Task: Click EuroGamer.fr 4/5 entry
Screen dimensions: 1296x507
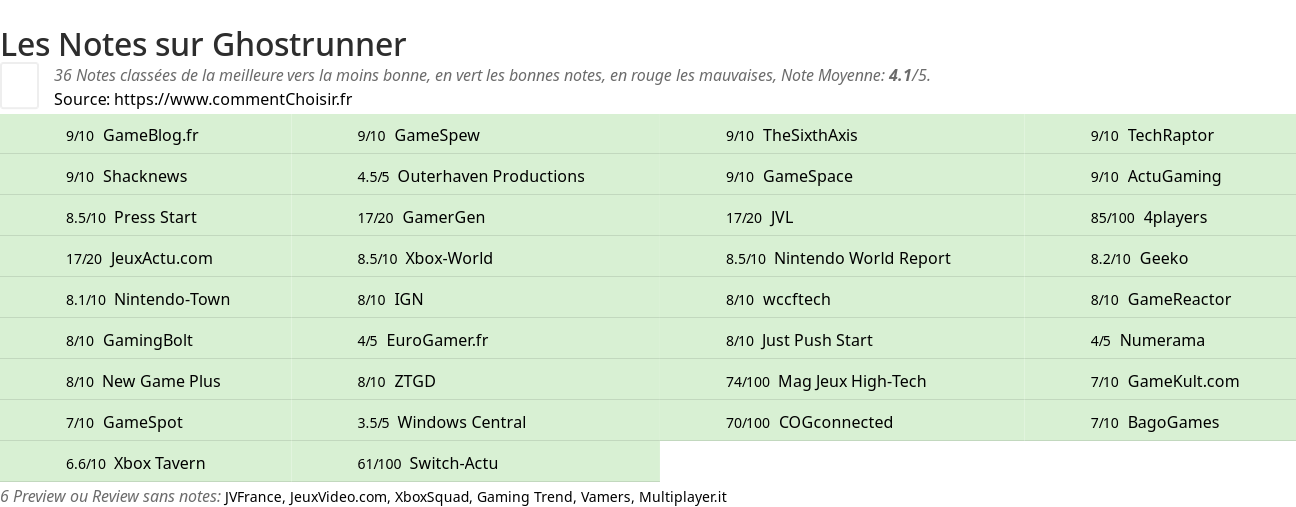Action: (422, 340)
